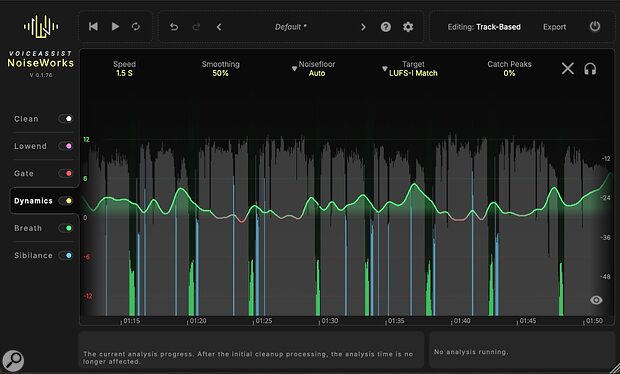Click the analysis progress help text
620x374 pixels.
(248, 358)
